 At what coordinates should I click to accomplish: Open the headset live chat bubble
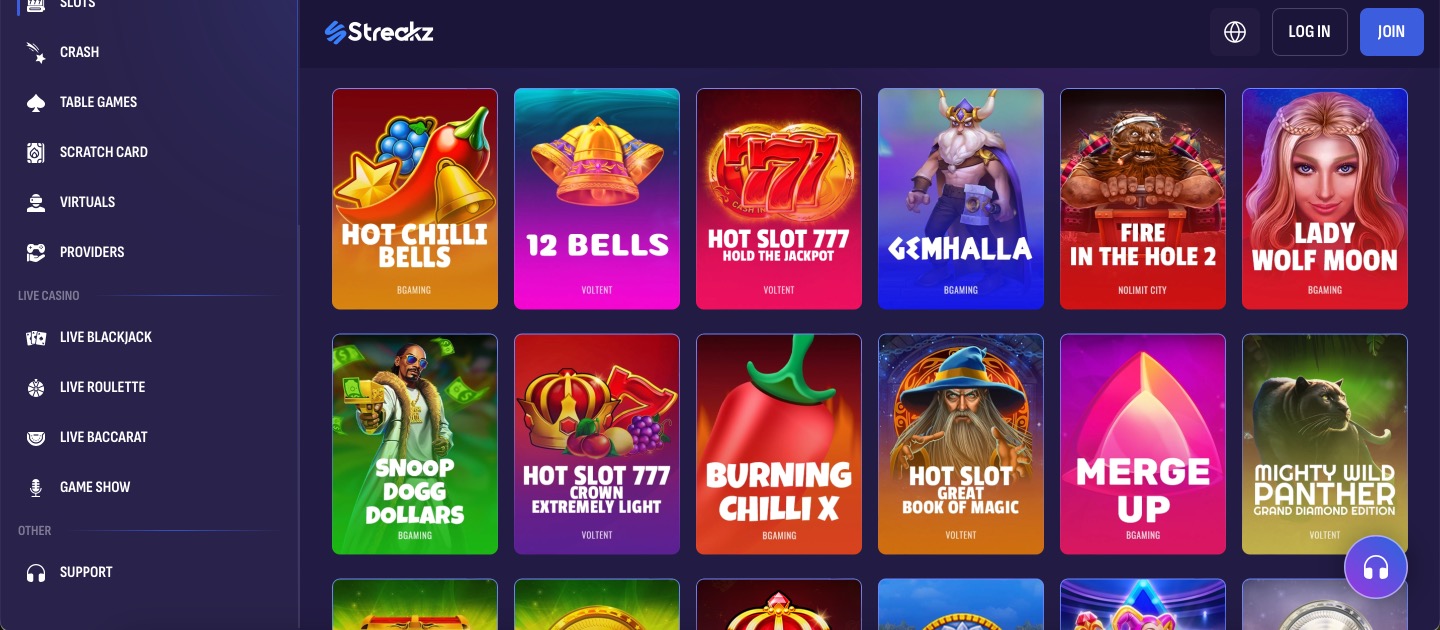point(1376,568)
